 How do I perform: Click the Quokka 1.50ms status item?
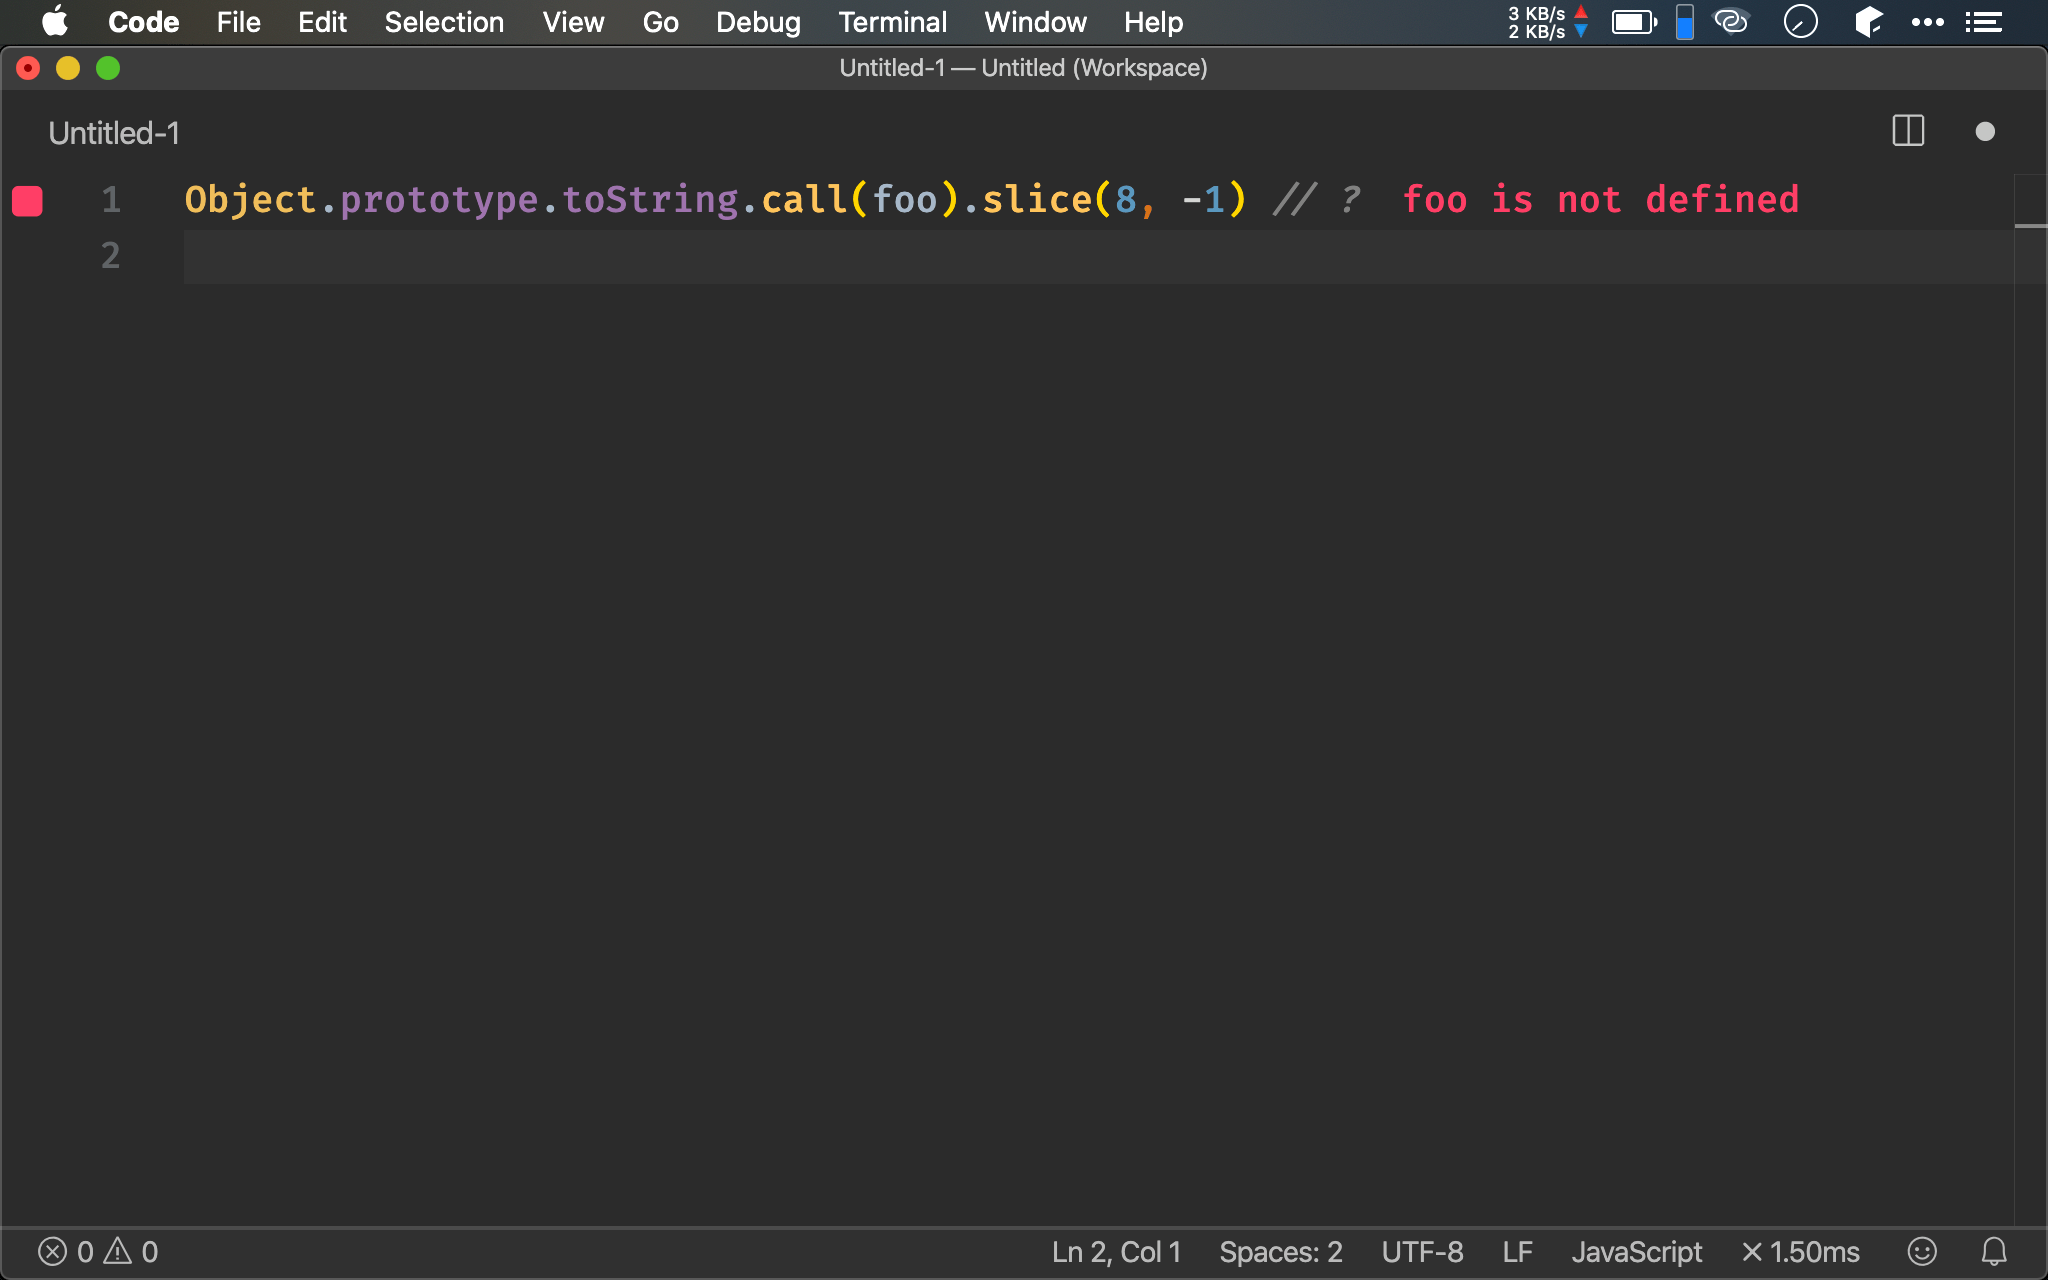point(1800,1252)
